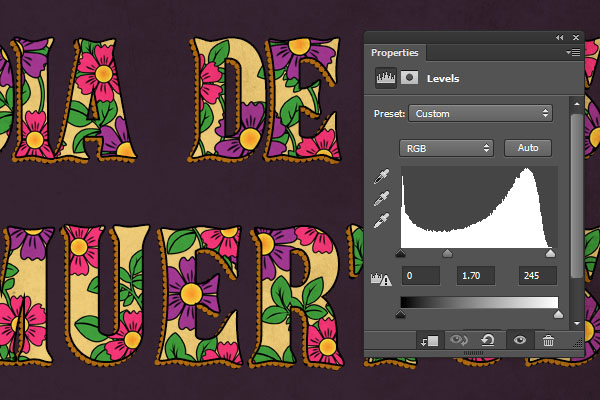Image resolution: width=600 pixels, height=400 pixels.
Task: Close the Properties panel
Action: click(576, 38)
